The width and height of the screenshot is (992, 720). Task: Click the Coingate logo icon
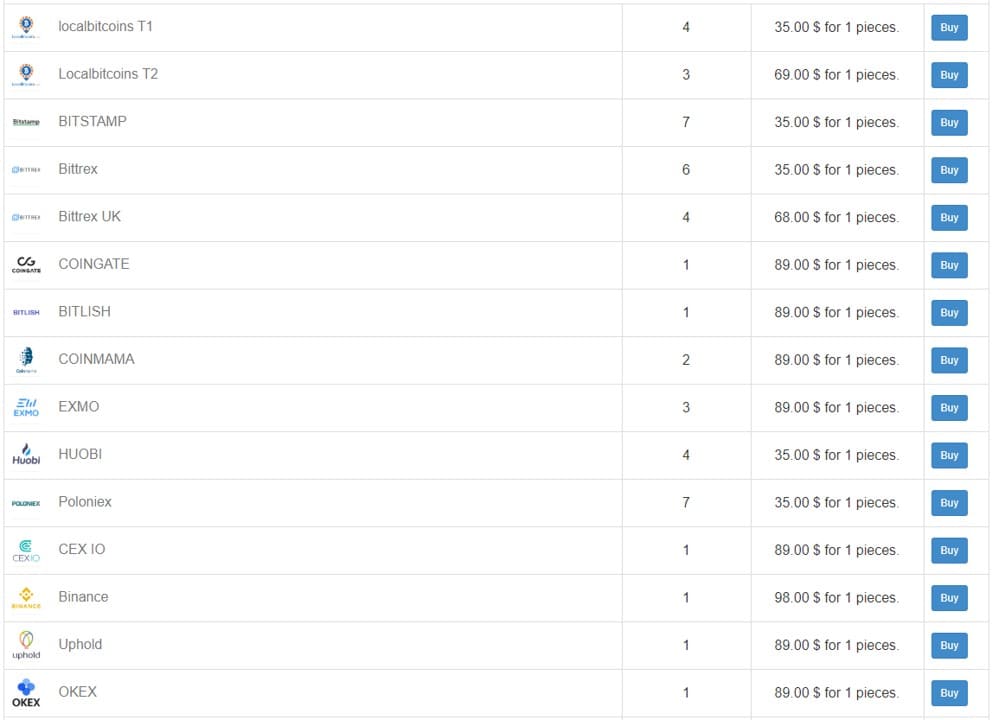[26, 264]
